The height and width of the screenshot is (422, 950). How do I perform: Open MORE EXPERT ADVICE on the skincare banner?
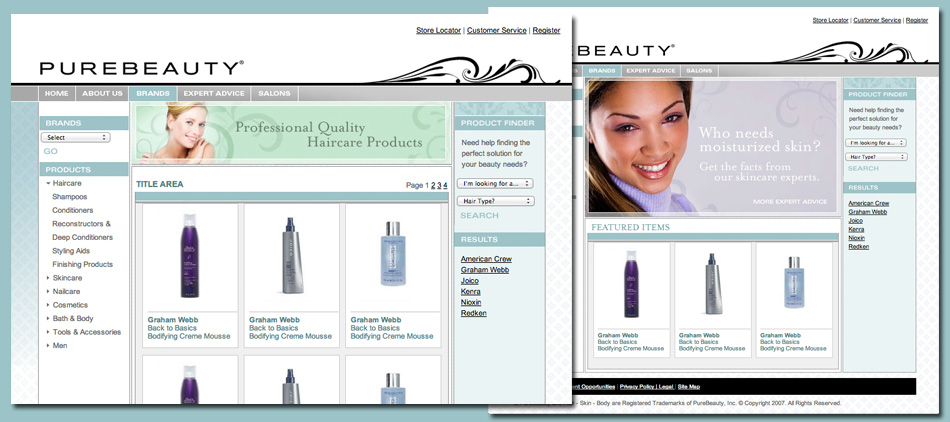click(789, 202)
